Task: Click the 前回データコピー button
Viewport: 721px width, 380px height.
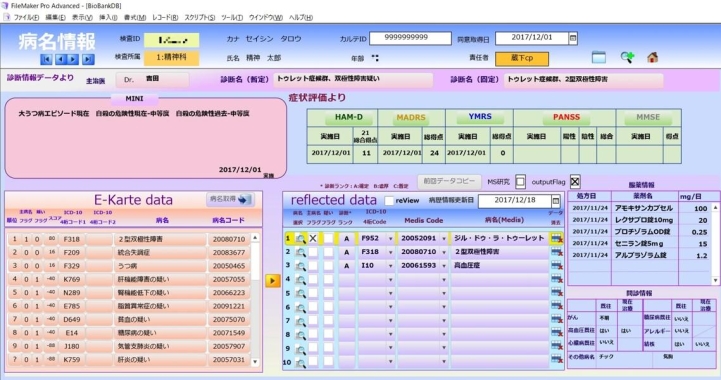Action: [449, 181]
